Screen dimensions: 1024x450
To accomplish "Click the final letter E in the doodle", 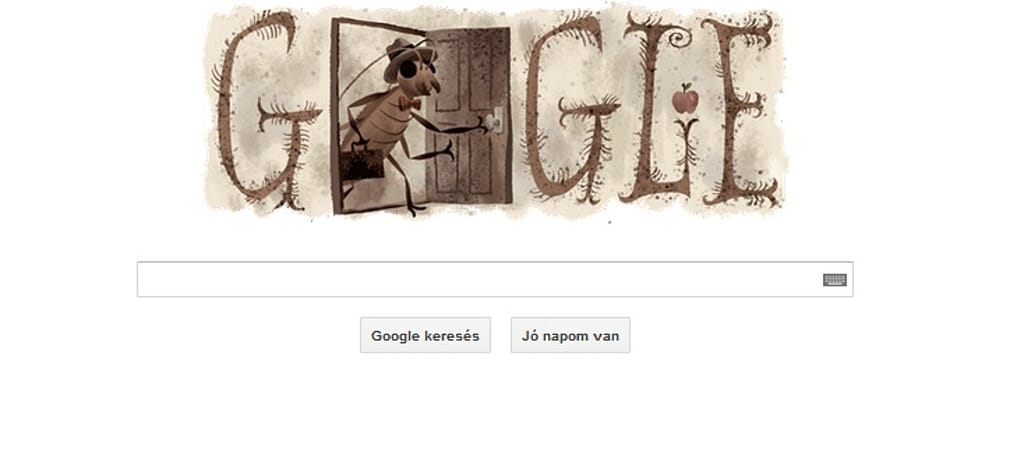I will pyautogui.click(x=739, y=109).
